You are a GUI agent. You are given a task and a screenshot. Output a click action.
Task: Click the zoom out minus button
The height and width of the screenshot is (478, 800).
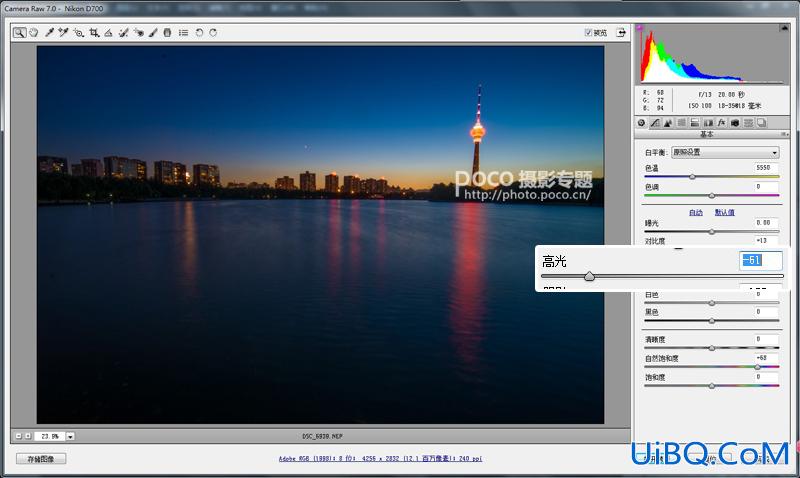tap(18, 436)
